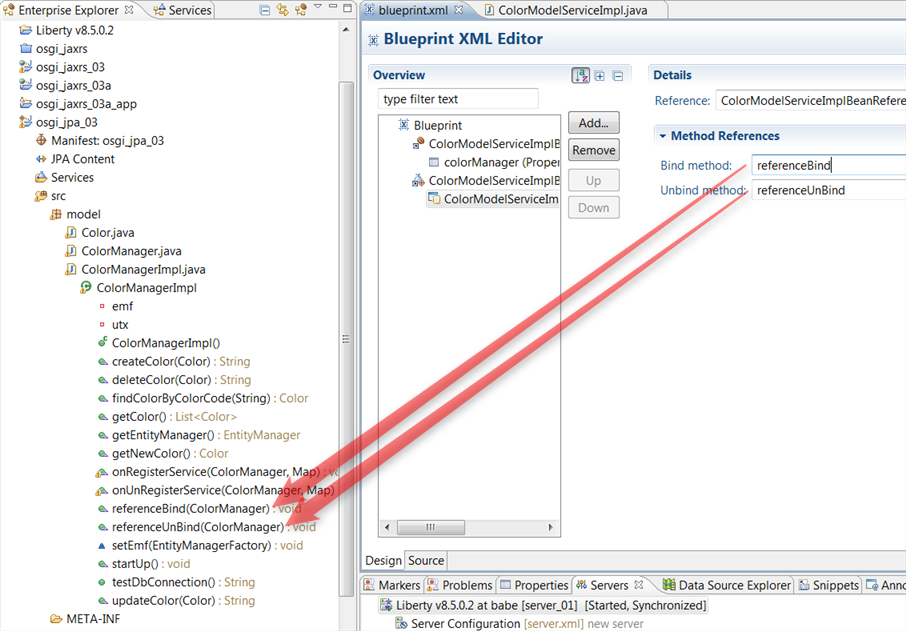Collapse the Method References section
The width and height of the screenshot is (906, 631).
pyautogui.click(x=662, y=136)
